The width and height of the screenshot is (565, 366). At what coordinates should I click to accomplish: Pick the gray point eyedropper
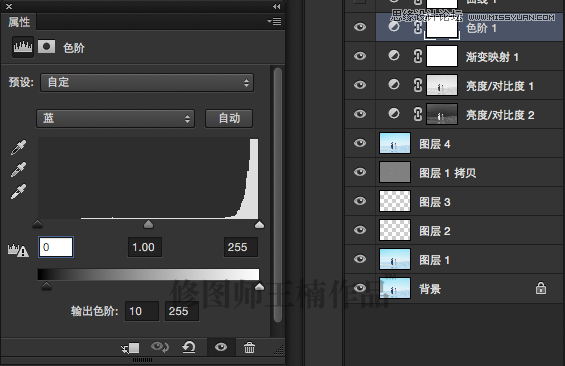tap(18, 169)
